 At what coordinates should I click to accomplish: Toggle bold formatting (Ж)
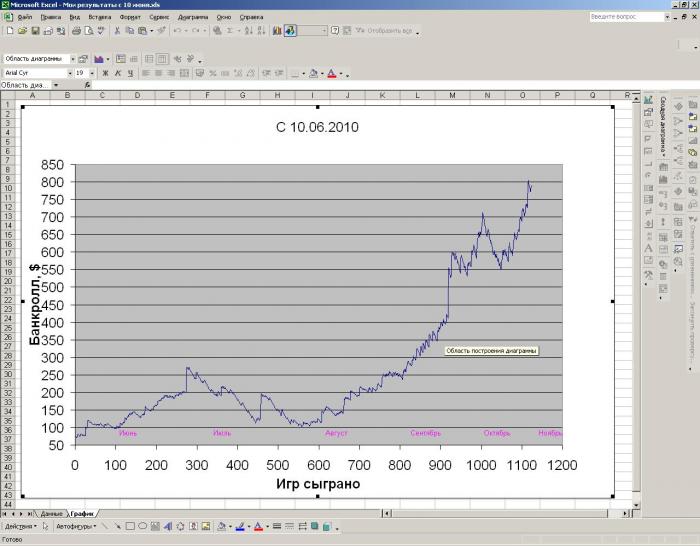[x=104, y=73]
